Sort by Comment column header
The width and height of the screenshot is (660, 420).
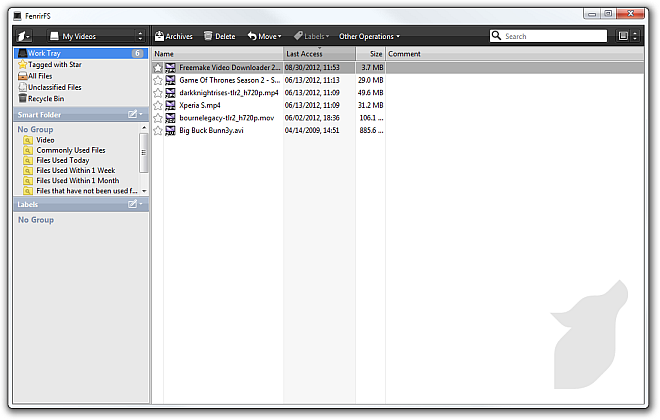(514, 54)
